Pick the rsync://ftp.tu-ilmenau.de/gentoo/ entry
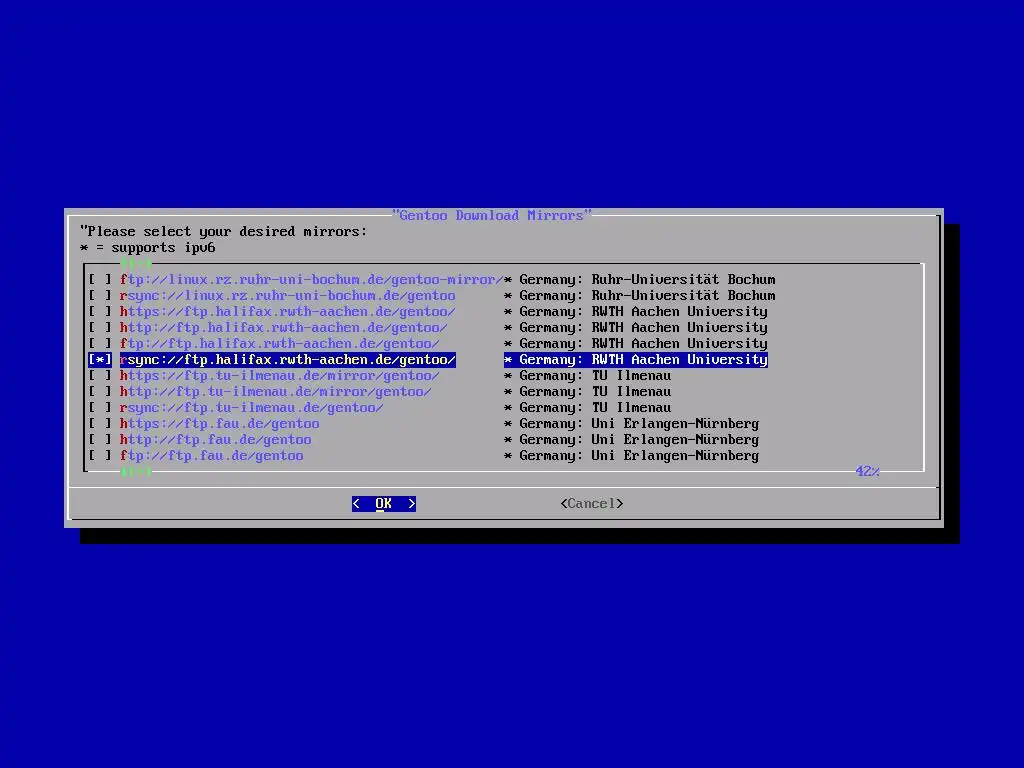This screenshot has width=1024, height=768. click(251, 408)
